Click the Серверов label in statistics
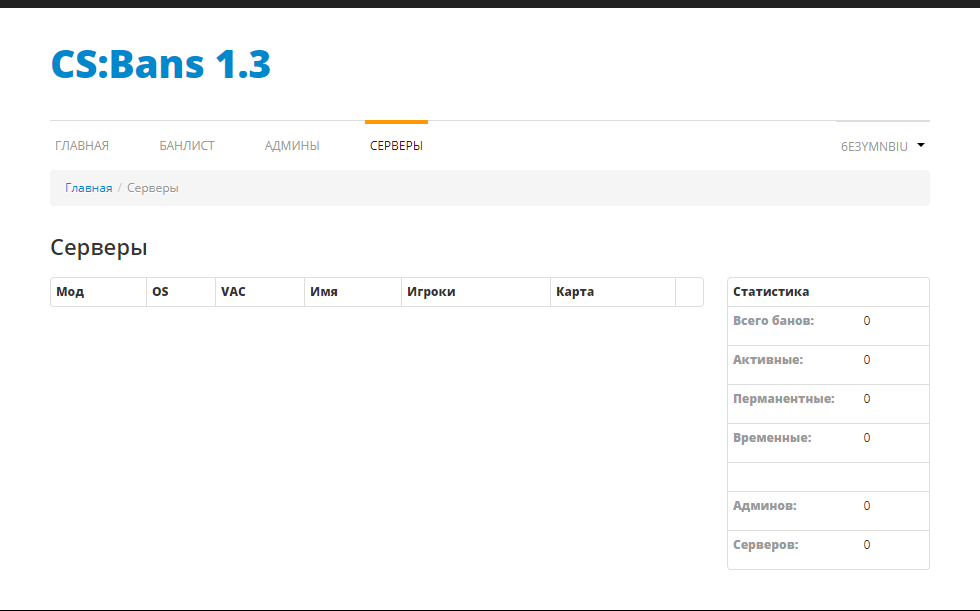 coord(766,545)
